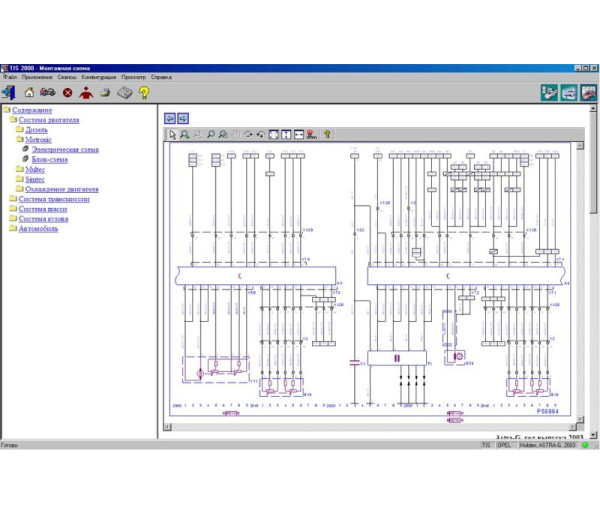The width and height of the screenshot is (600, 515).
Task: Select the pointer arrow tool above diagram
Action: pyautogui.click(x=172, y=134)
